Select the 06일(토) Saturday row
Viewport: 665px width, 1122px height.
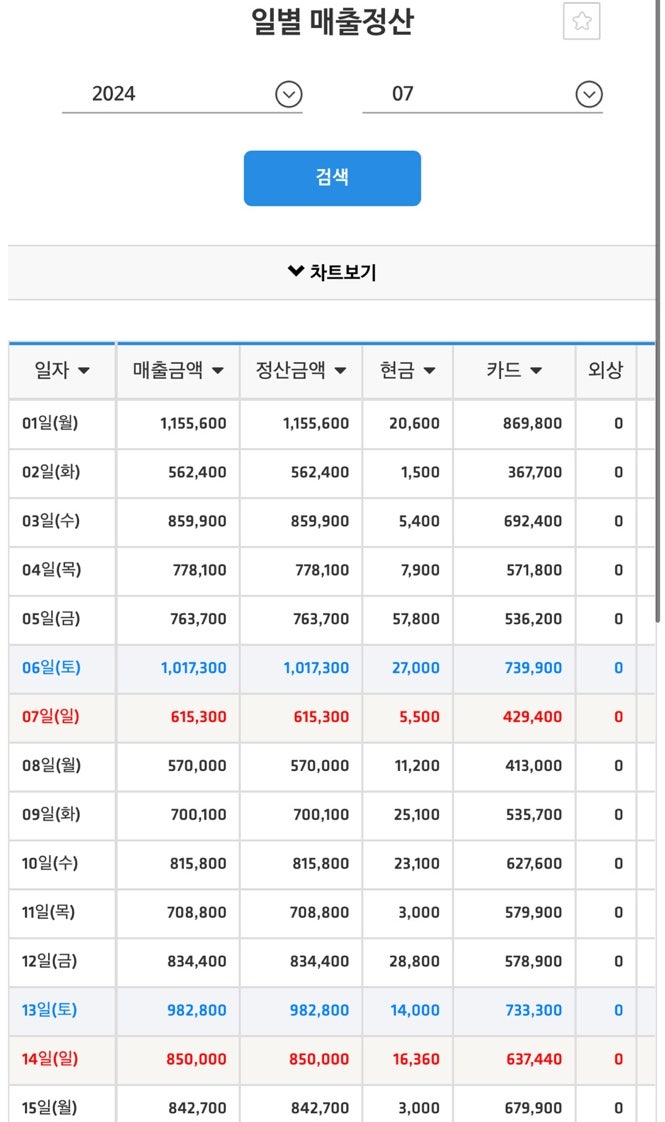pyautogui.click(x=50, y=668)
